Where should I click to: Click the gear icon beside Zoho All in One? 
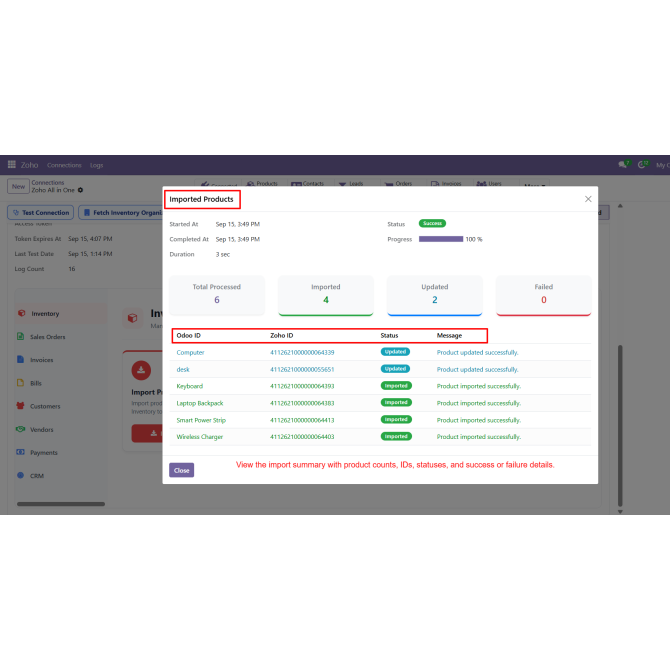(80, 190)
